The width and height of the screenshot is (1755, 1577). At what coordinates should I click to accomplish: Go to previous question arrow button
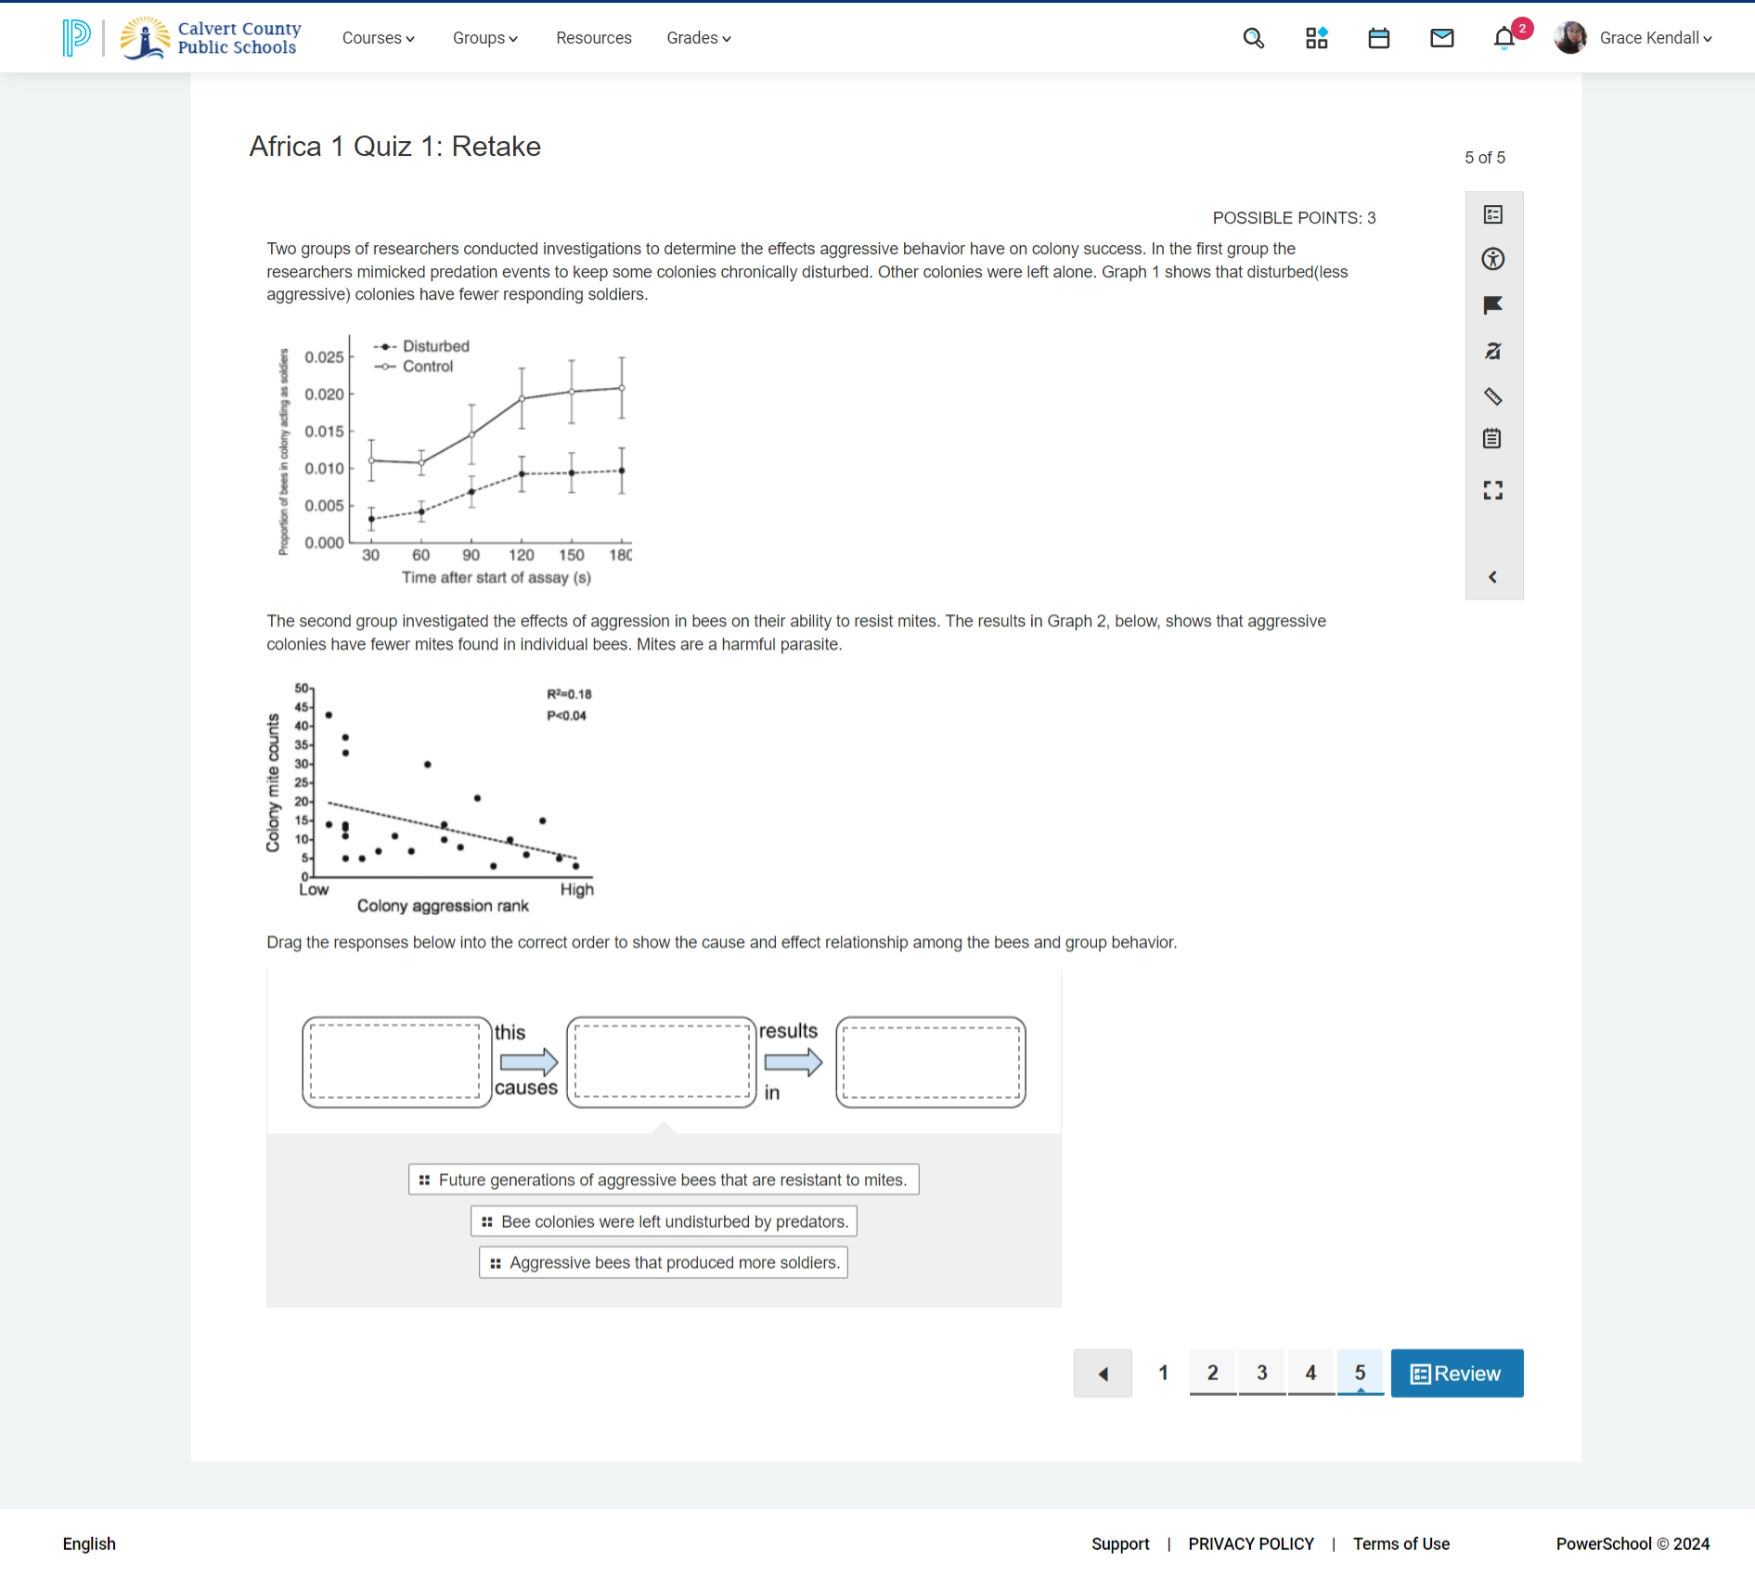(1103, 1373)
